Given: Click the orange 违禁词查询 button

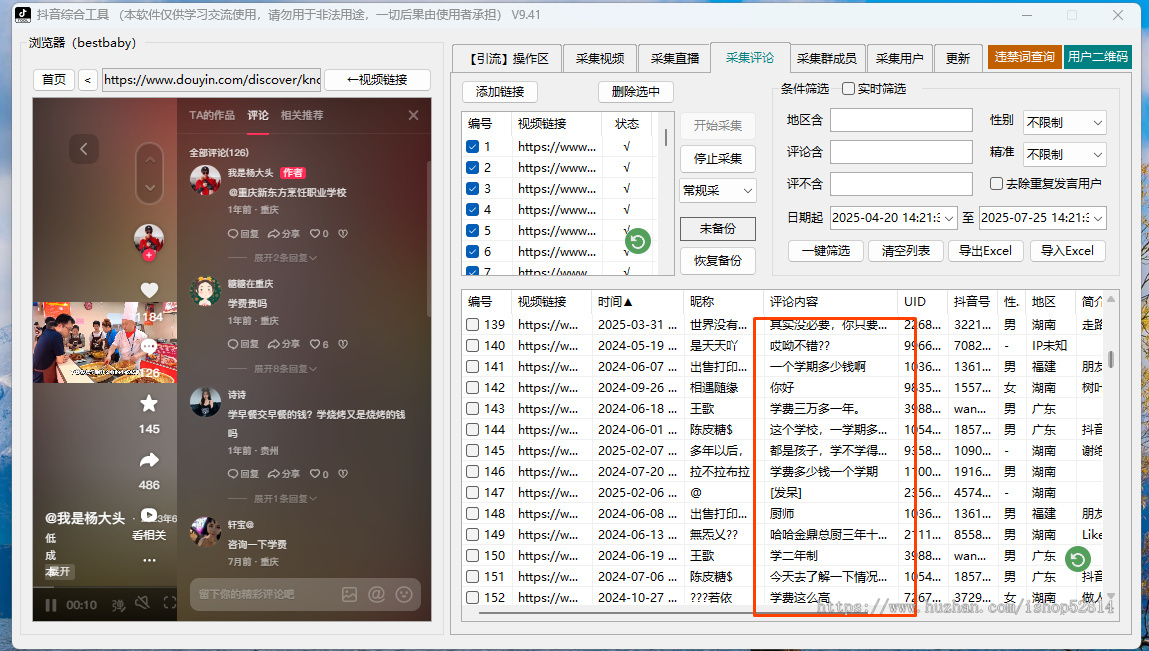Looking at the screenshot, I should pos(1024,57).
